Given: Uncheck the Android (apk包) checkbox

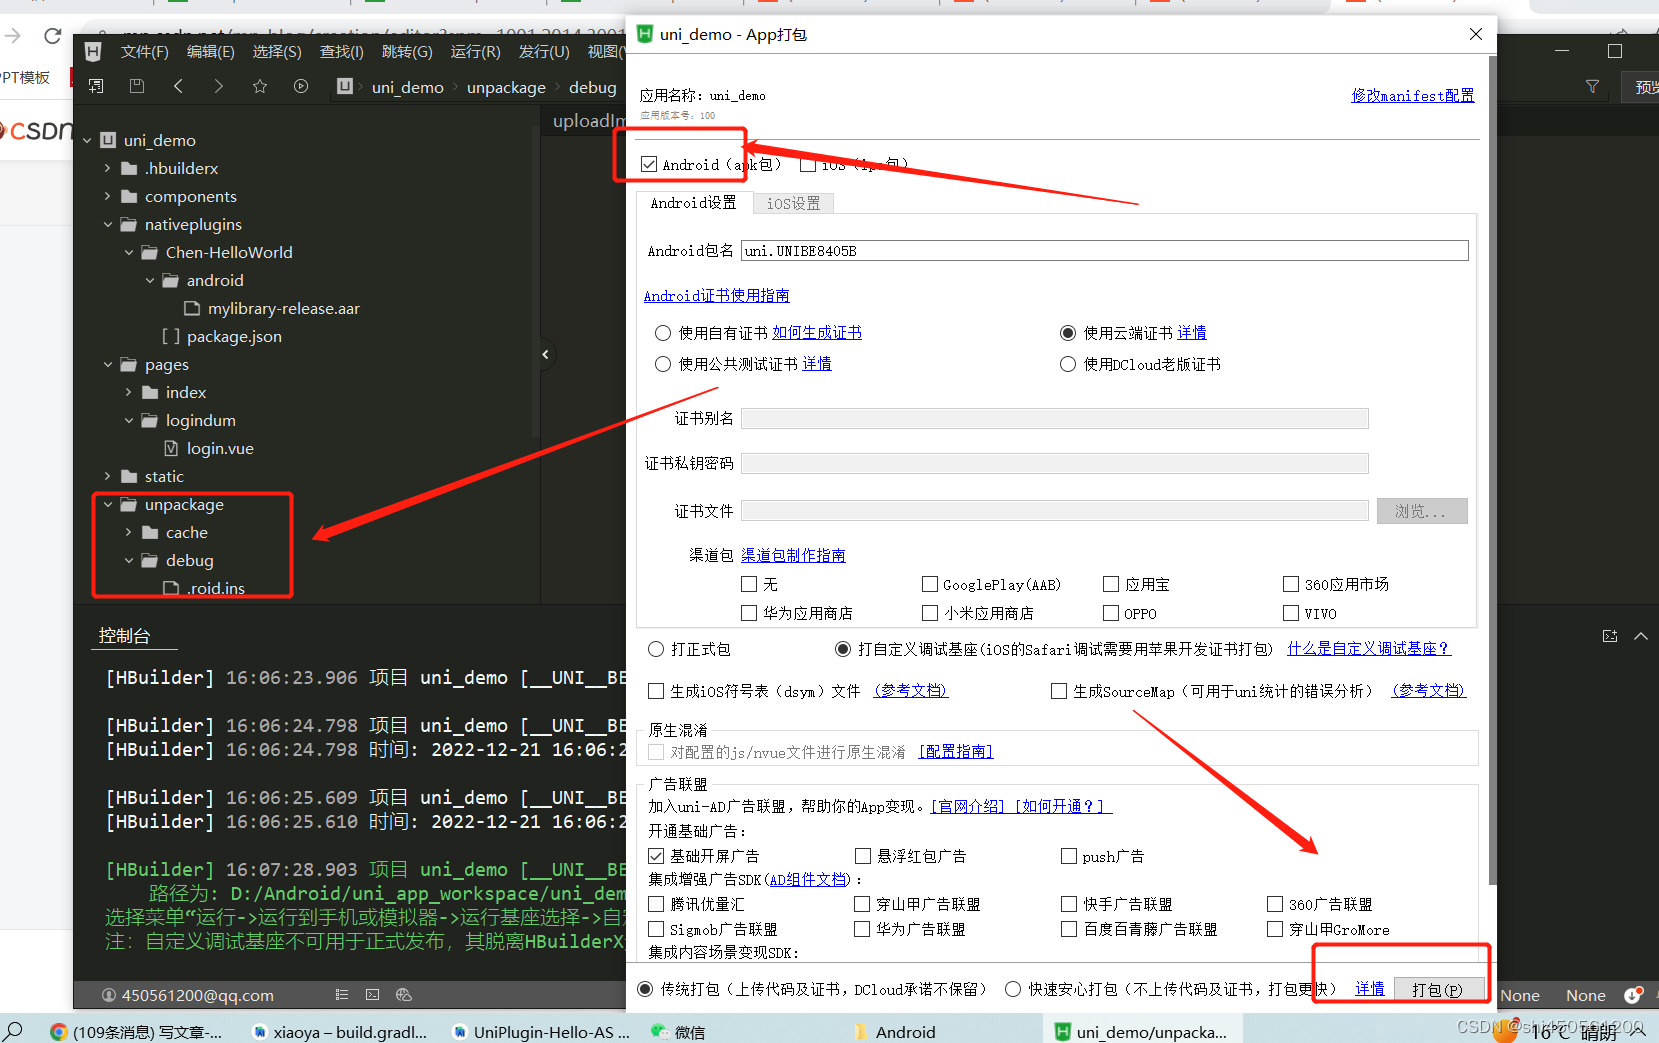Looking at the screenshot, I should click(649, 164).
